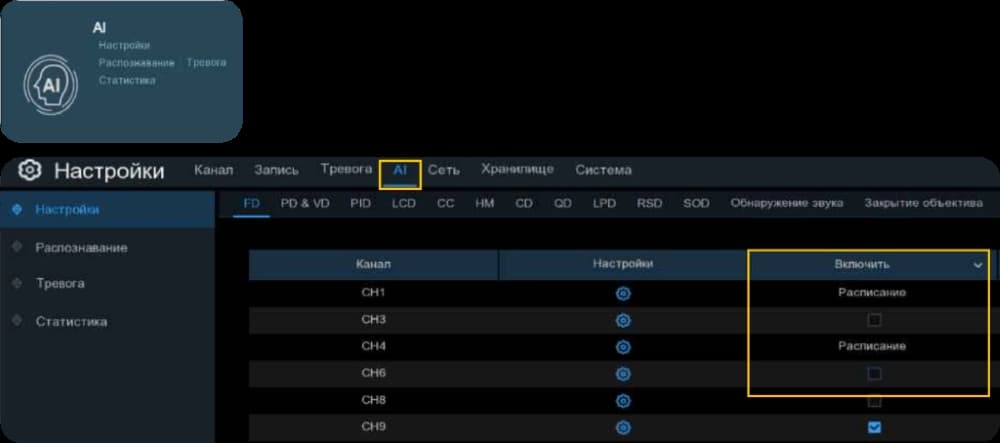Open Статистика in left sidebar
The width and height of the screenshot is (1000, 443).
[x=71, y=321]
